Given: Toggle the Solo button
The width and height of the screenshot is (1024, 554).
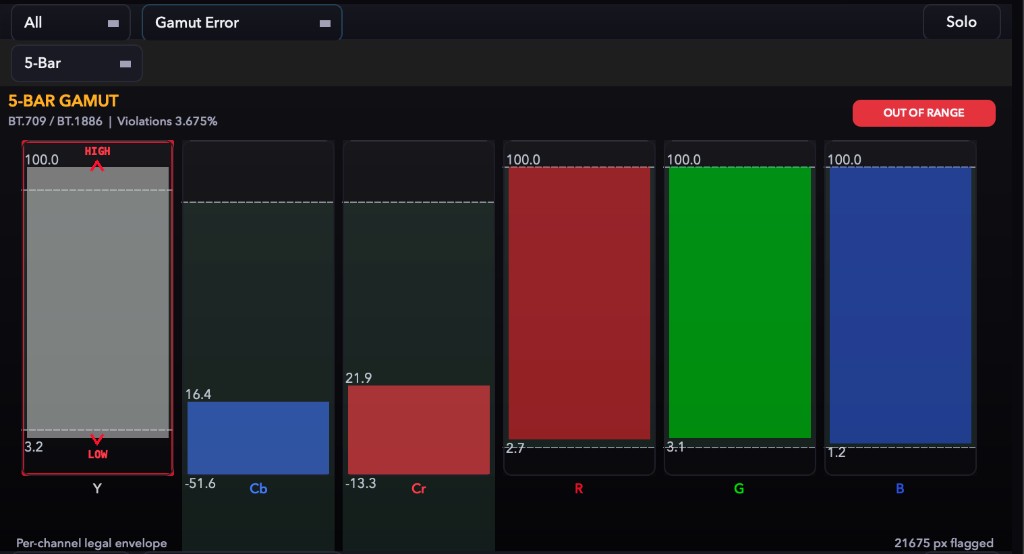Looking at the screenshot, I should 961,22.
